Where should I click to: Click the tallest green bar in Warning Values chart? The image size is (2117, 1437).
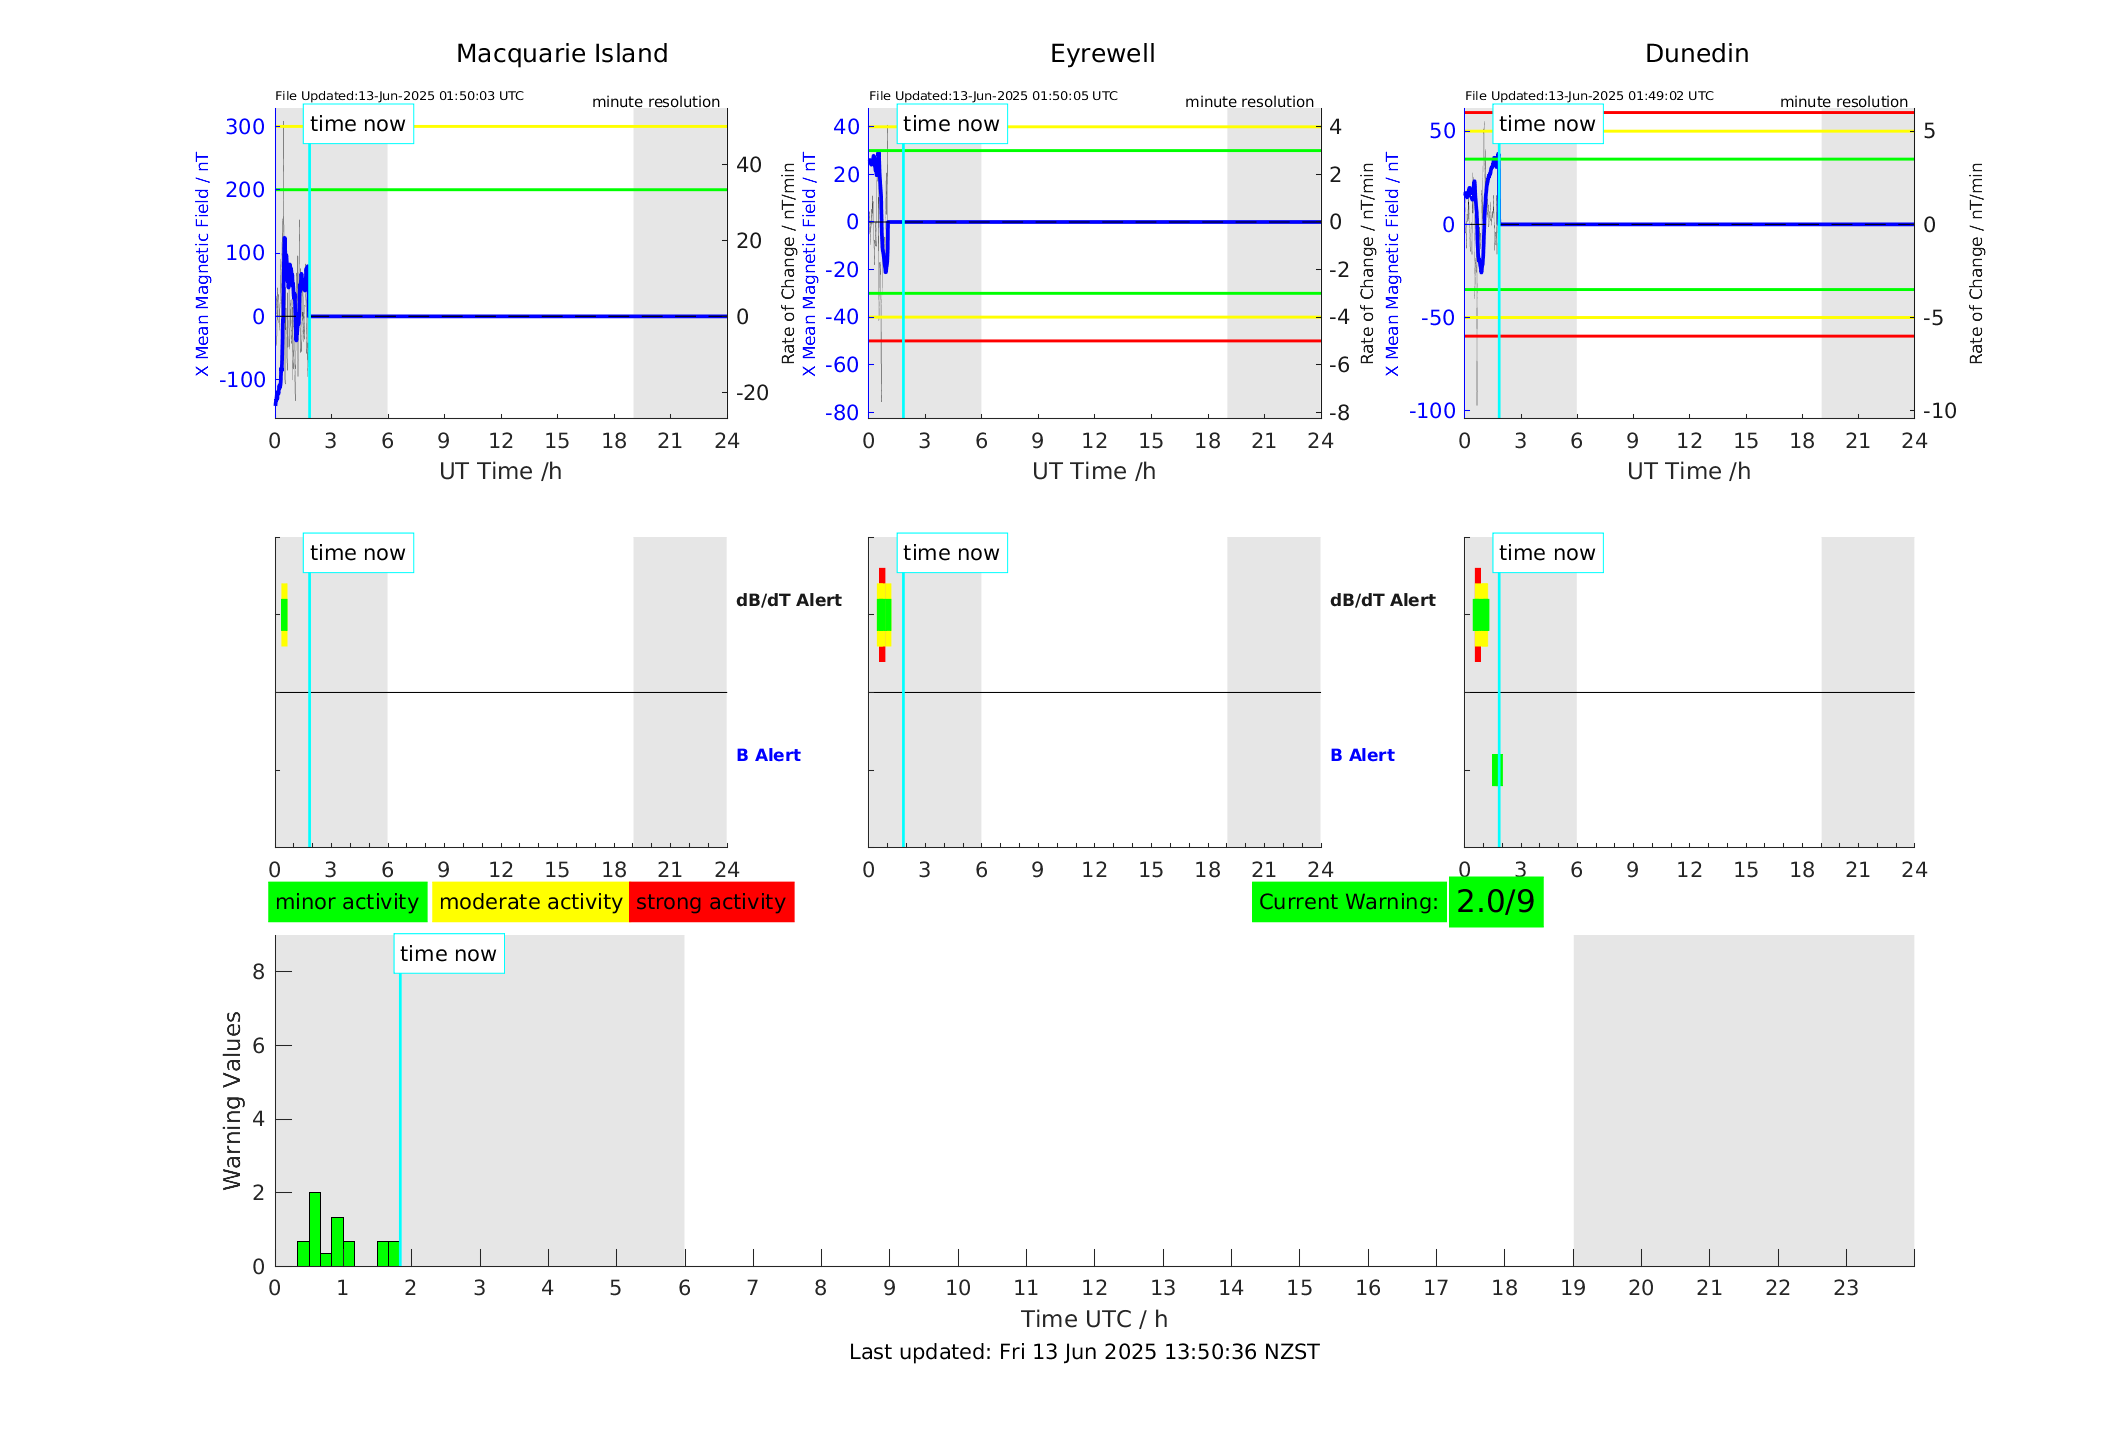[315, 1228]
